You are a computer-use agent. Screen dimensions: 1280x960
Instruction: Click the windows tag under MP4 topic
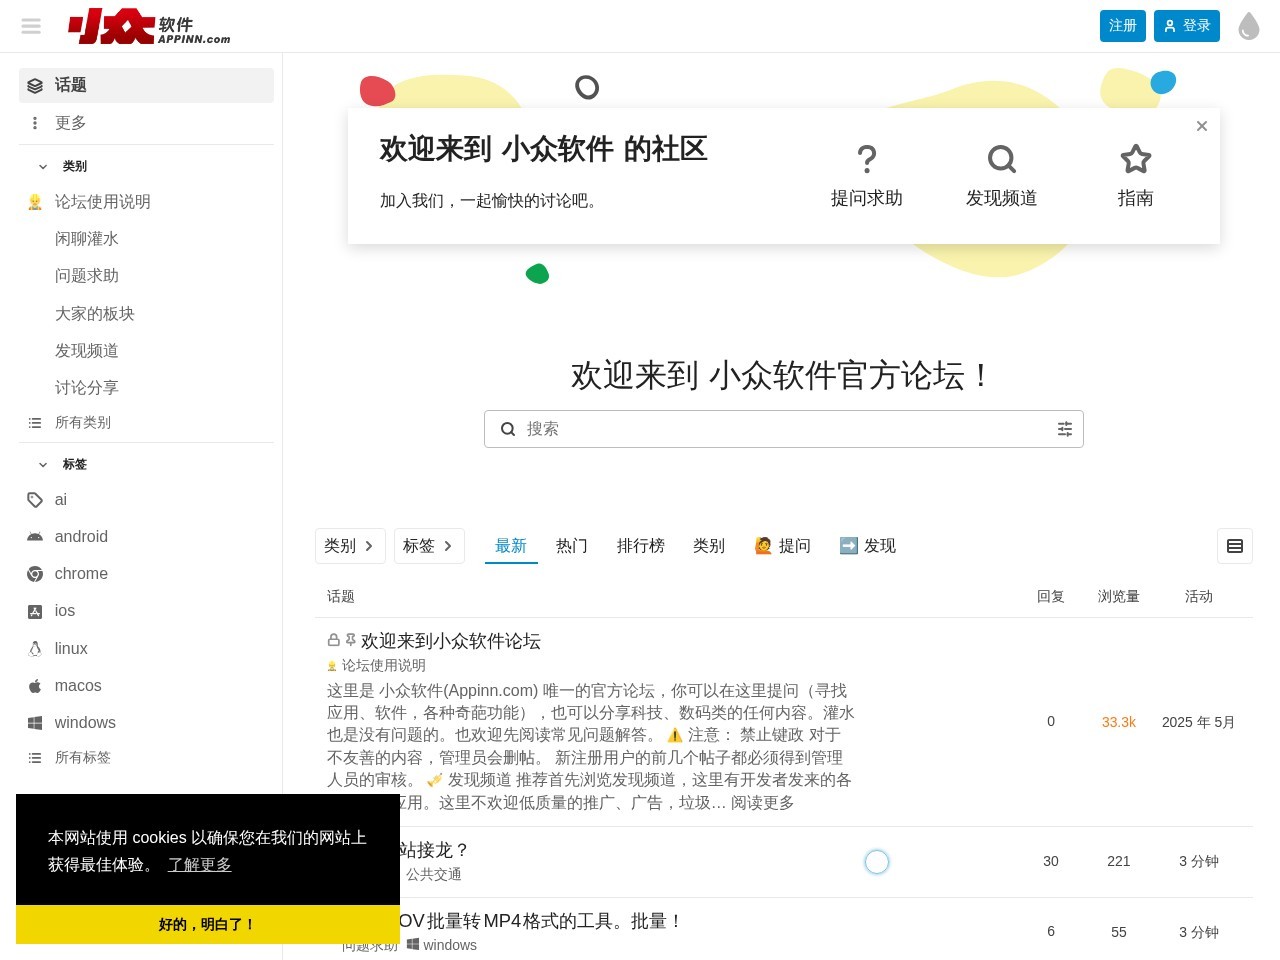[x=441, y=945]
